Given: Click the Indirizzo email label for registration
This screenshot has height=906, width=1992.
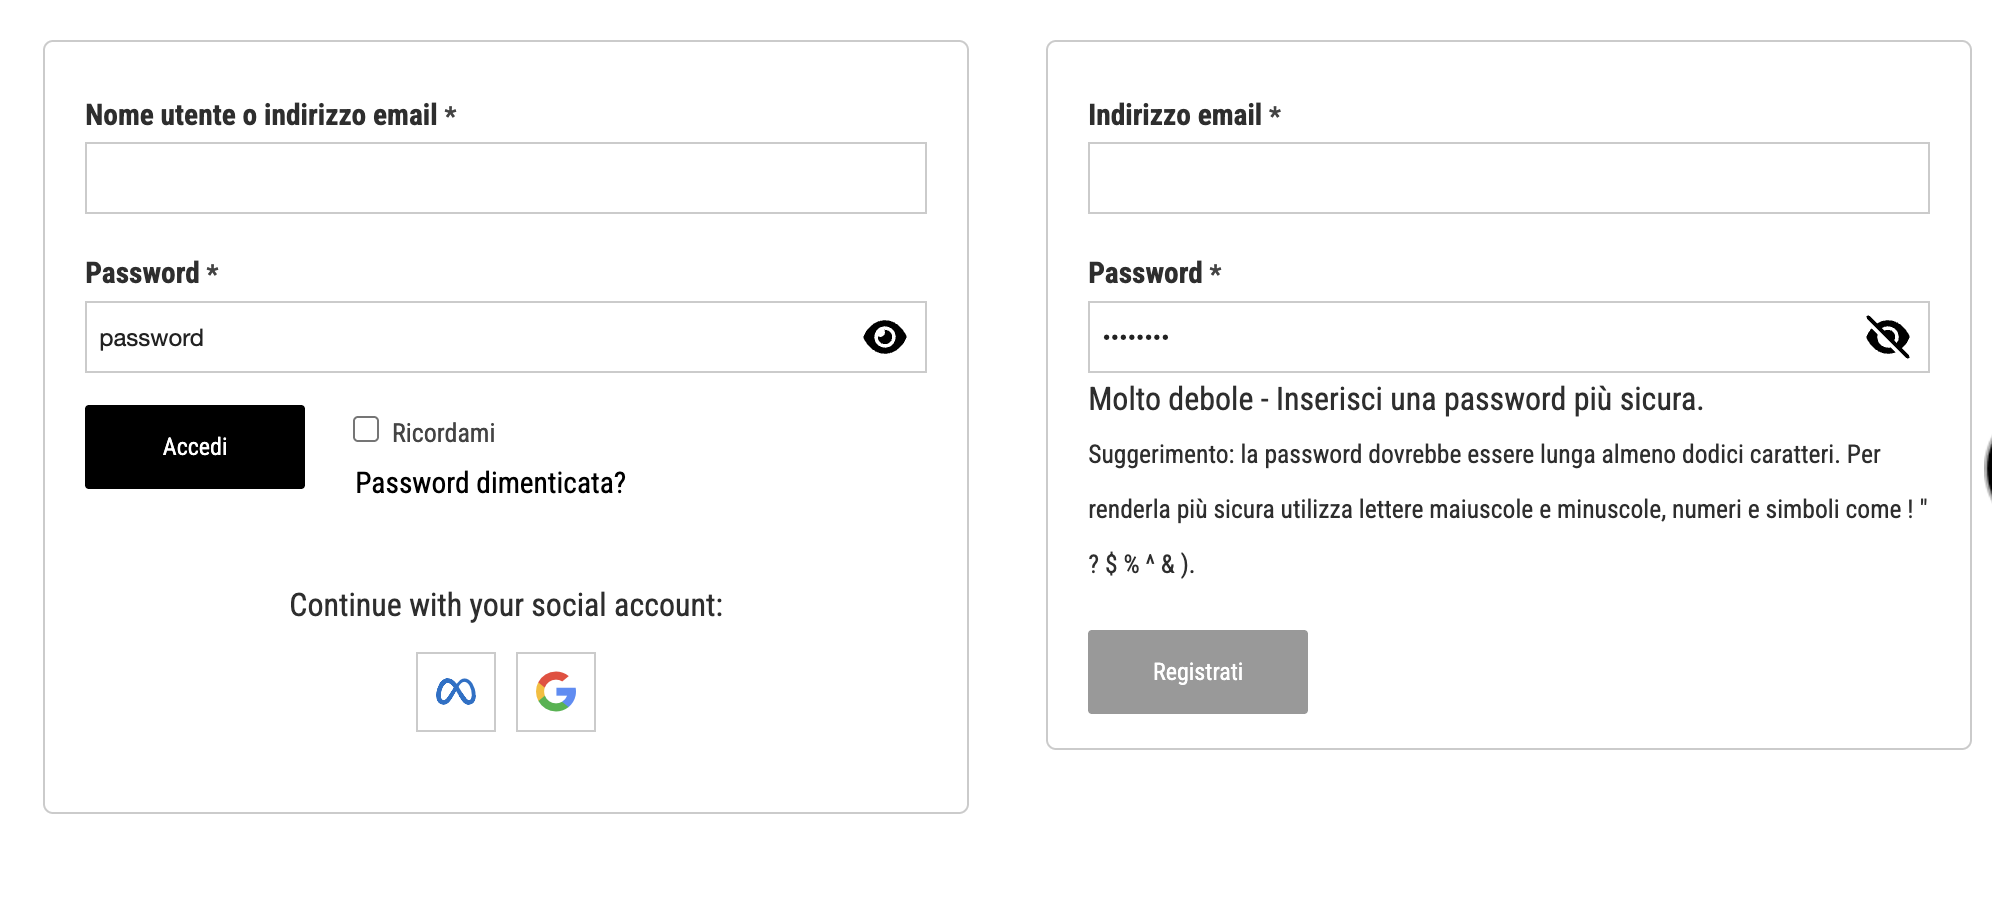Looking at the screenshot, I should click(x=1175, y=115).
